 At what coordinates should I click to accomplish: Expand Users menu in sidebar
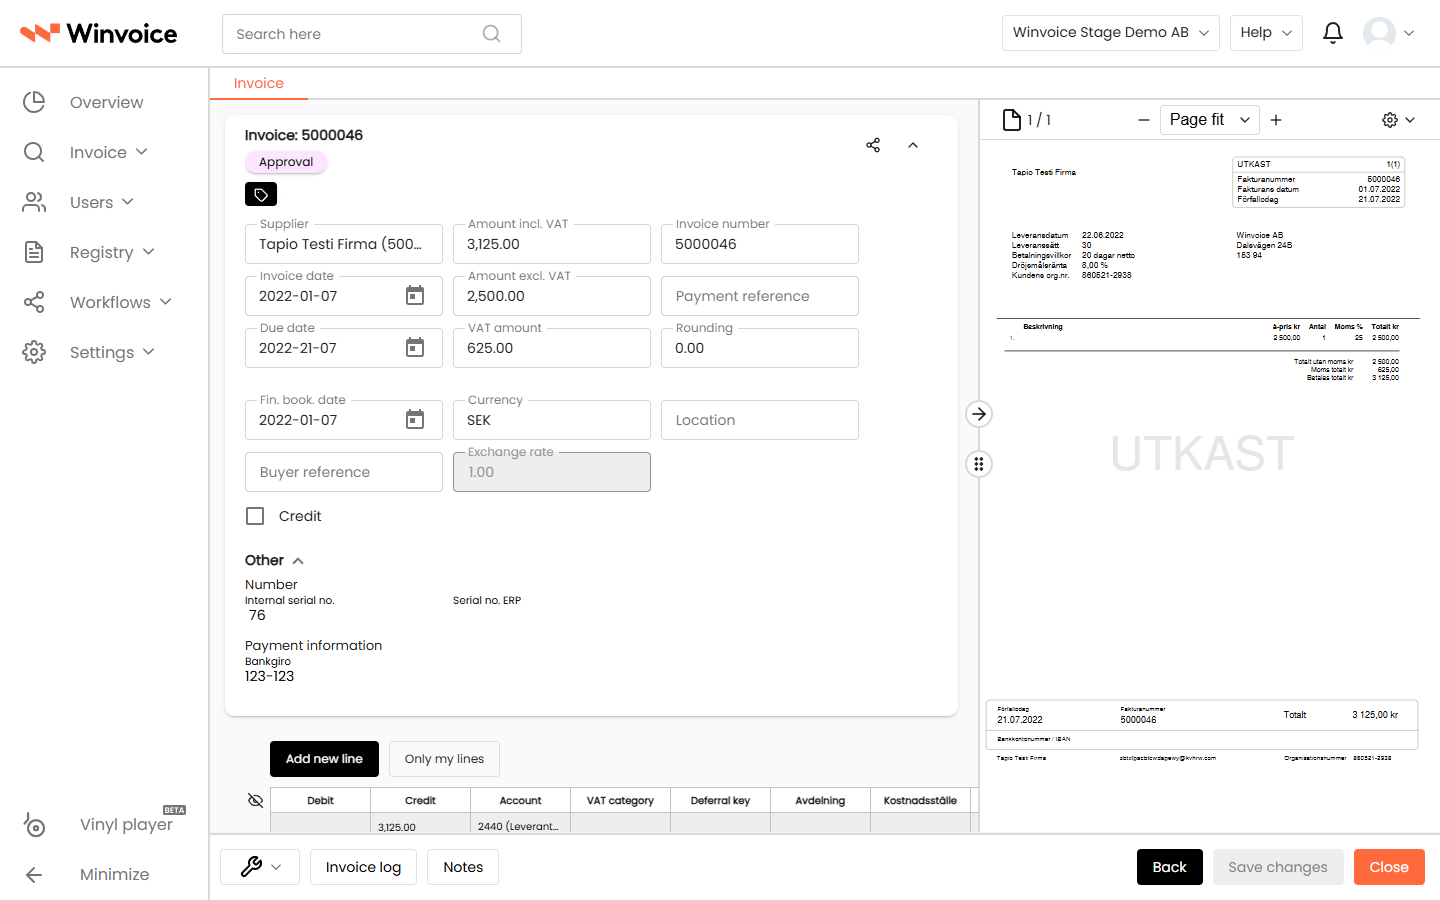coord(79,202)
